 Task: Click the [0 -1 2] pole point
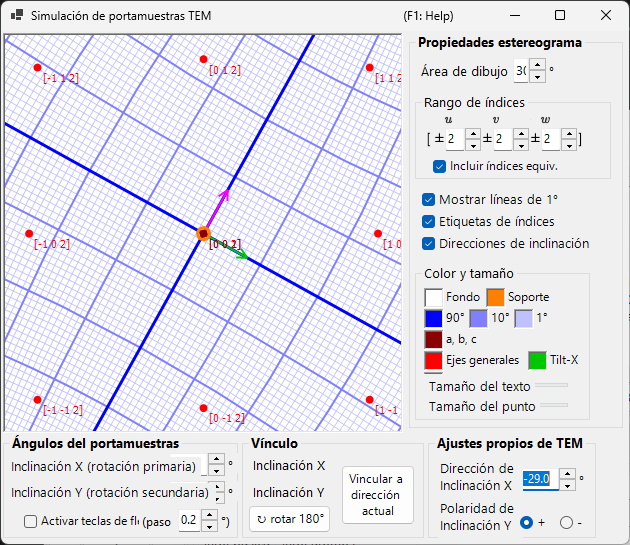[203, 408]
